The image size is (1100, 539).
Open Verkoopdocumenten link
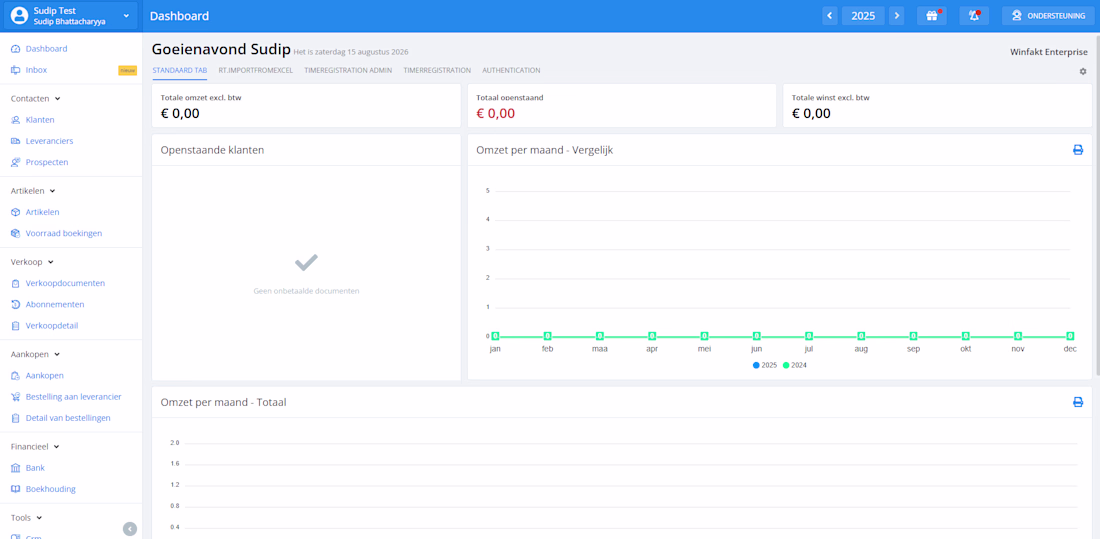pyautogui.click(x=65, y=283)
